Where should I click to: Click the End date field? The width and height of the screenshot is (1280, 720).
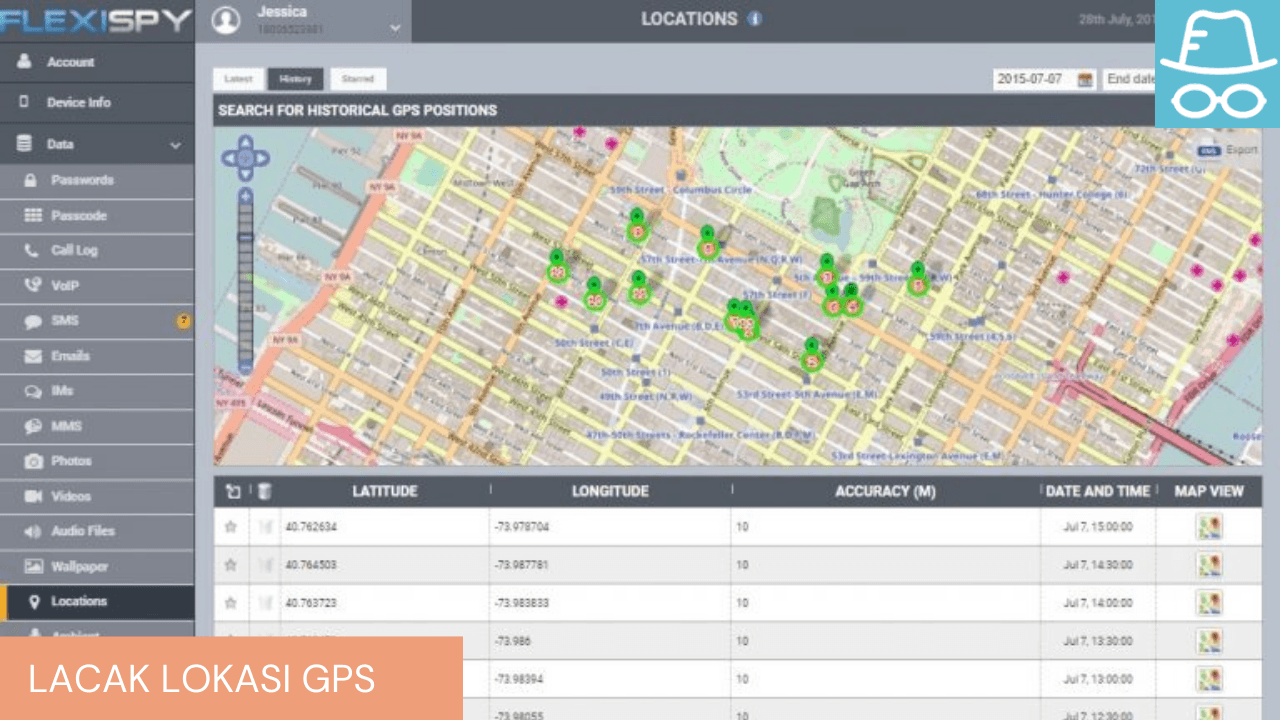click(1130, 80)
